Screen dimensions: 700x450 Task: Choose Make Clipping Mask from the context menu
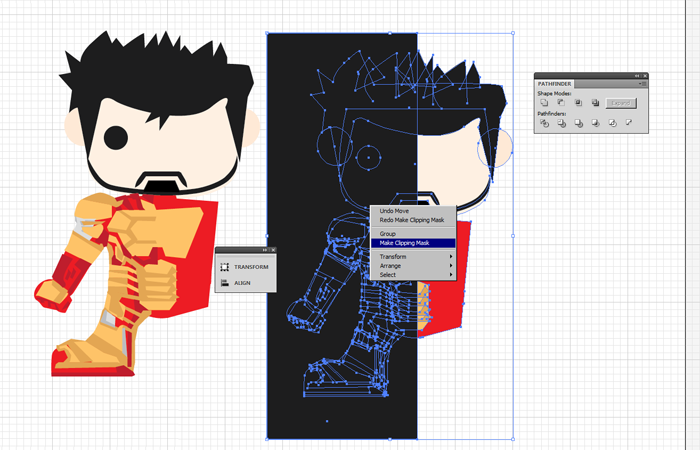click(x=413, y=243)
